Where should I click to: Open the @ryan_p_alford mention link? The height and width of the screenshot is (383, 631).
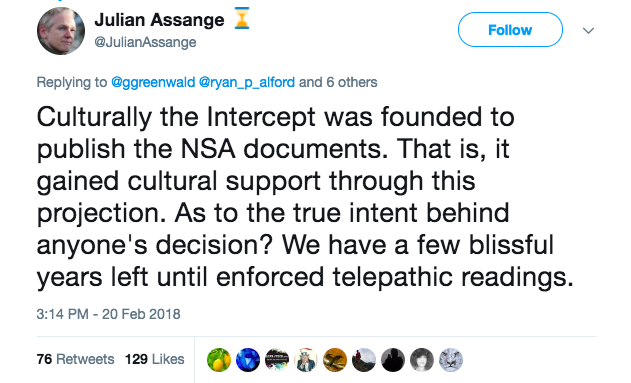coord(247,82)
